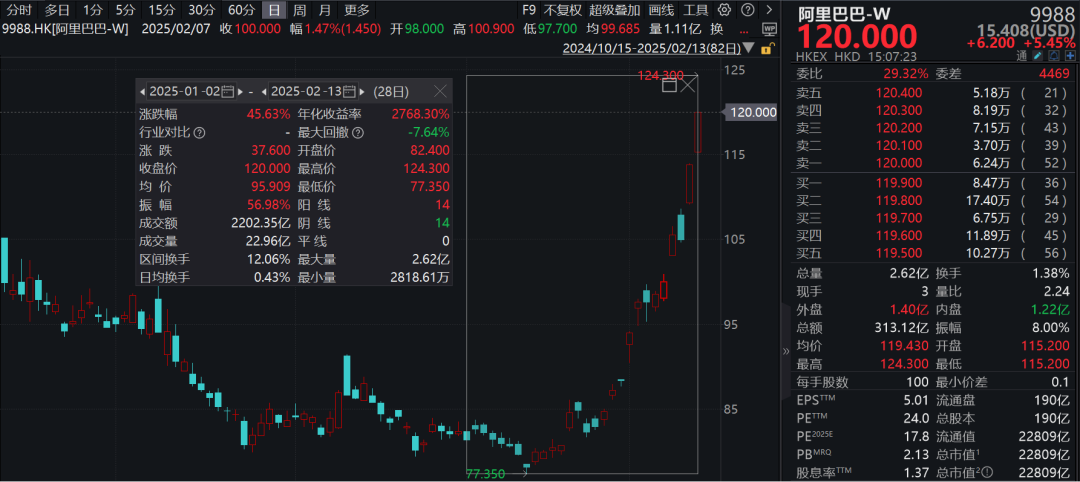The width and height of the screenshot is (1080, 482).
Task: Click the 年化收益率 value 2768.30%
Action: pos(420,114)
